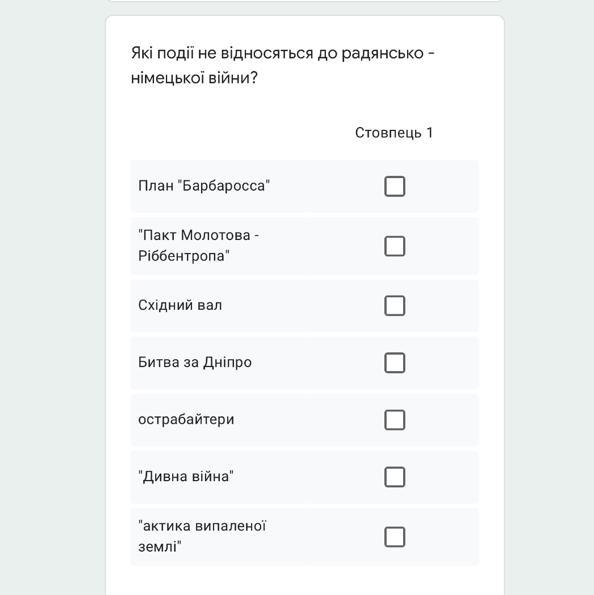594x595 pixels.
Task: Click the "Пакт Молотова - Ріббентропа" label text
Action: pyautogui.click(x=199, y=246)
